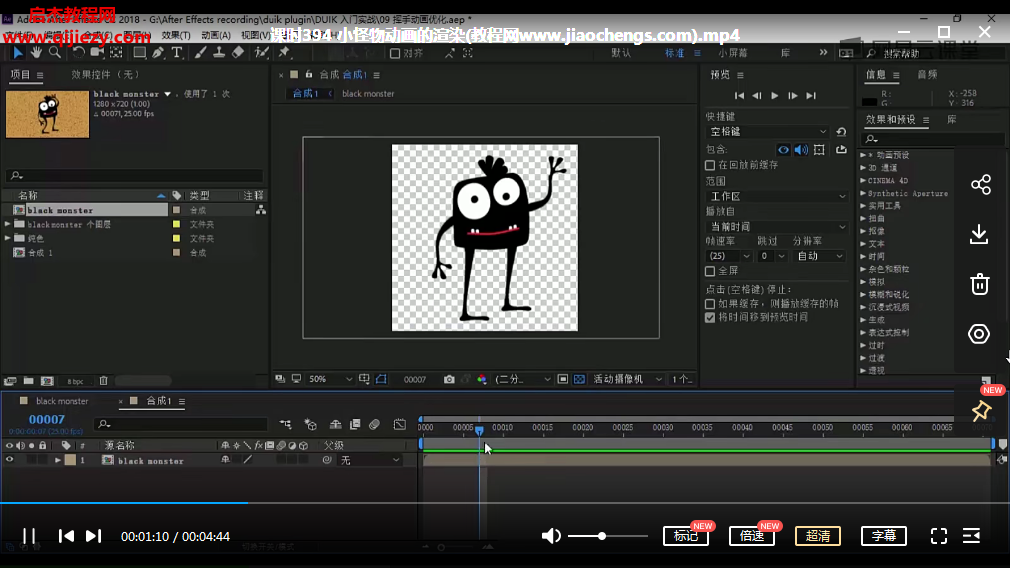The height and width of the screenshot is (568, 1010).
Task: Open the 50% magnification dropdown
Action: click(330, 379)
